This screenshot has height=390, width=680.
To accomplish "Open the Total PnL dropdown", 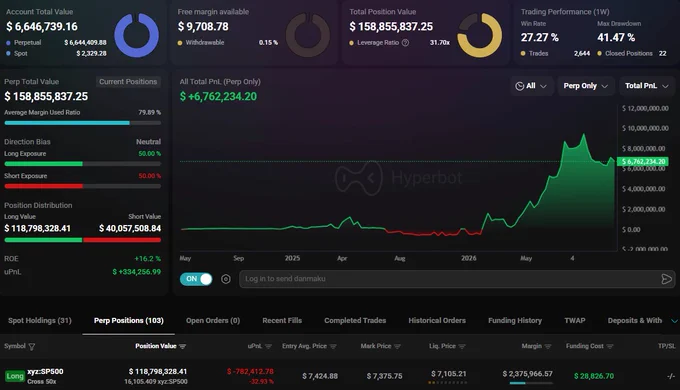I will (x=647, y=86).
